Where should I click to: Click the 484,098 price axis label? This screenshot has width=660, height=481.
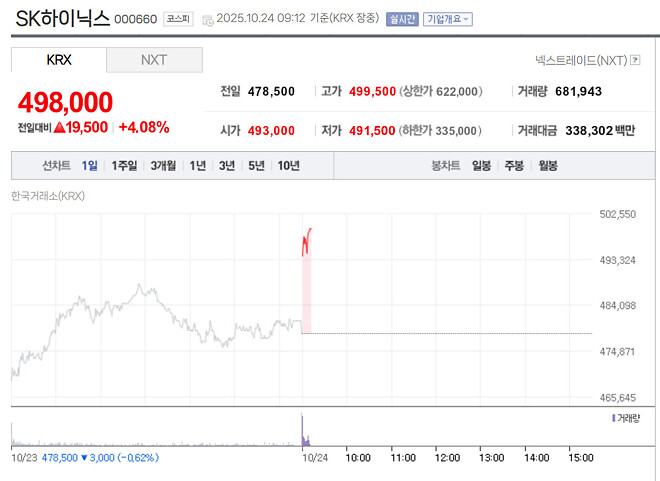[x=617, y=306]
